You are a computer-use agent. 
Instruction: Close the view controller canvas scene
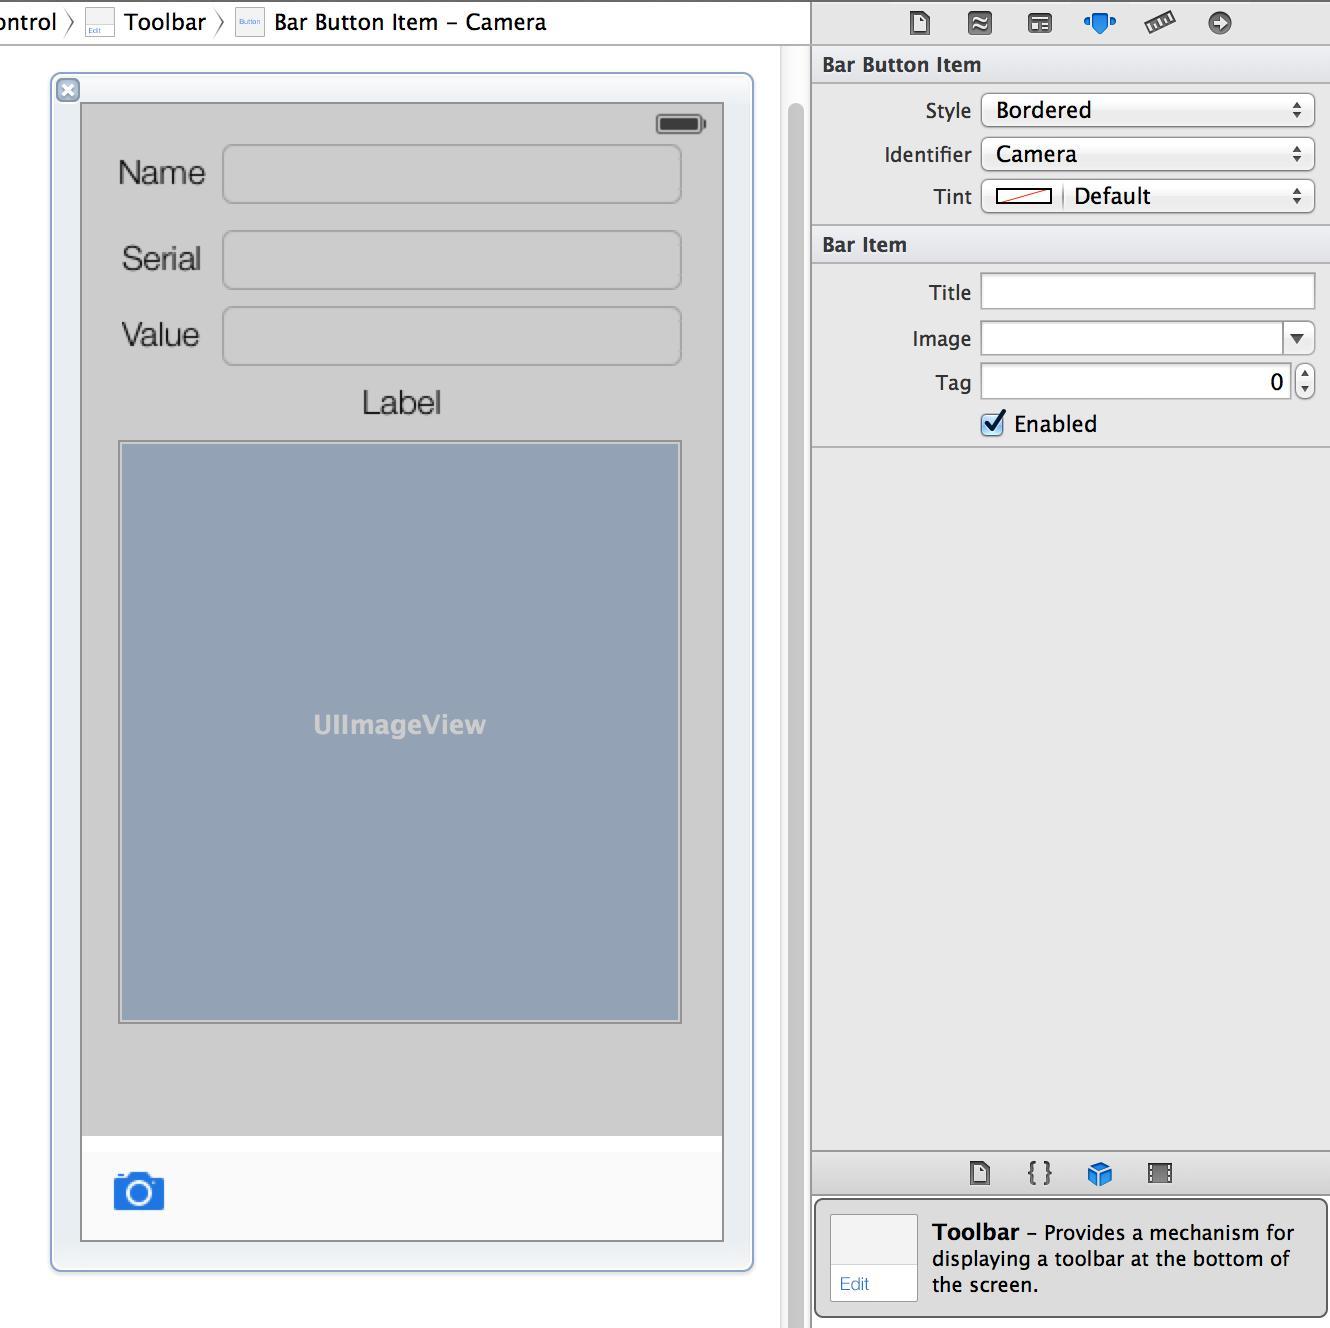pos(68,90)
